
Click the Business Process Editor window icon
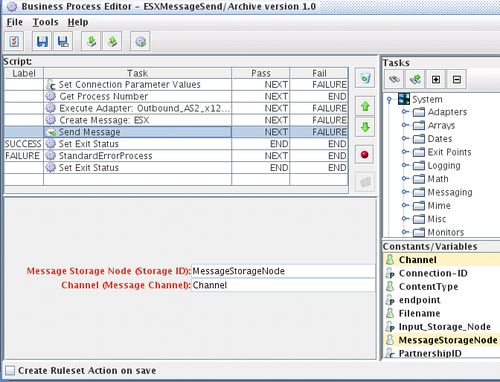12,7
